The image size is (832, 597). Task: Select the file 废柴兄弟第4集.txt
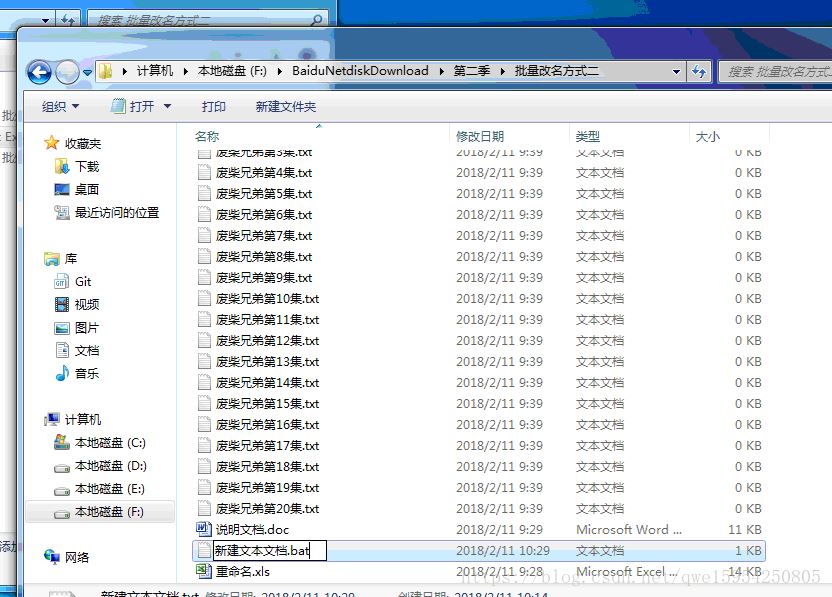pyautogui.click(x=264, y=173)
